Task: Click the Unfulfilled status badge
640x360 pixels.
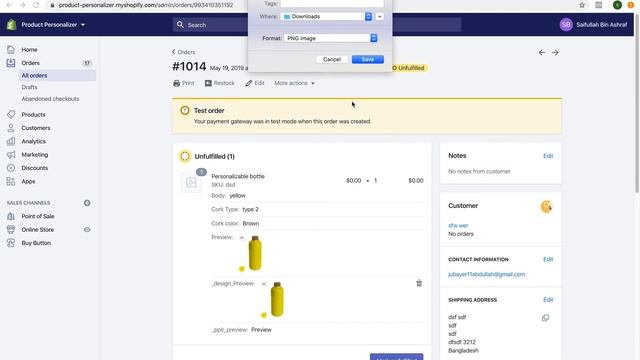Action: [409, 68]
